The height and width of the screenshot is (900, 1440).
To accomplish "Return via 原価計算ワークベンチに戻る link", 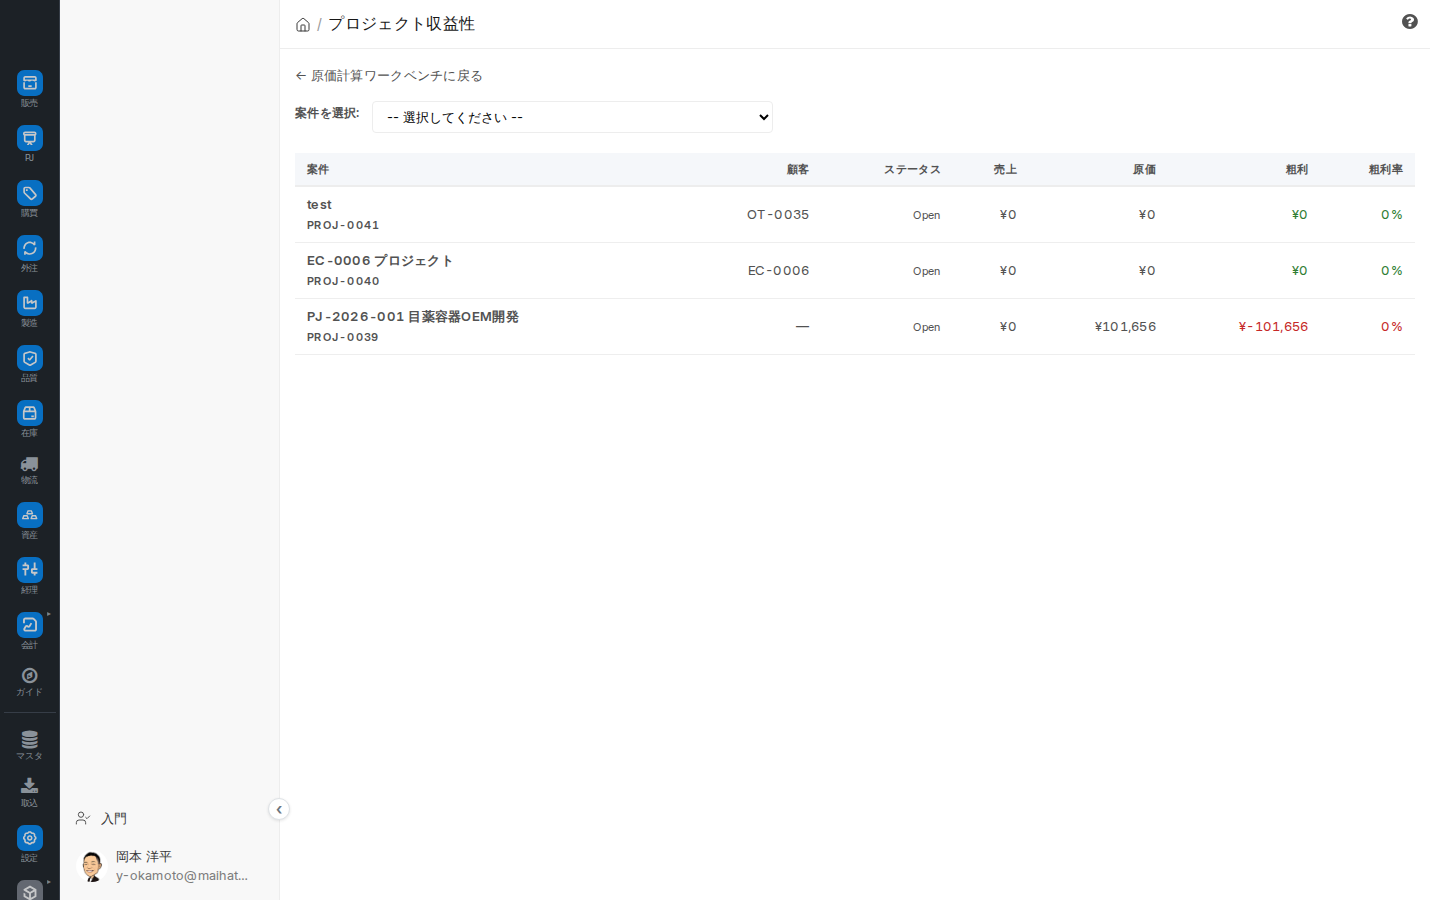I will coord(389,76).
